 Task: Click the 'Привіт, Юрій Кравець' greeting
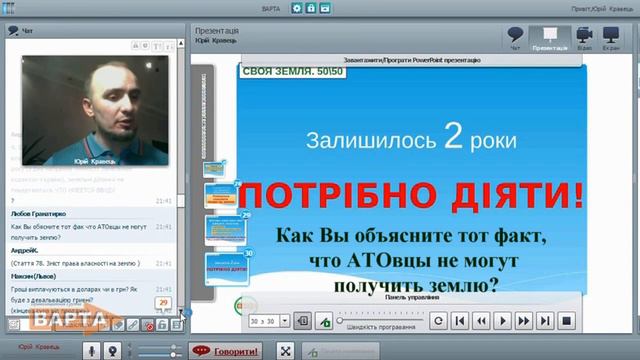click(x=602, y=9)
